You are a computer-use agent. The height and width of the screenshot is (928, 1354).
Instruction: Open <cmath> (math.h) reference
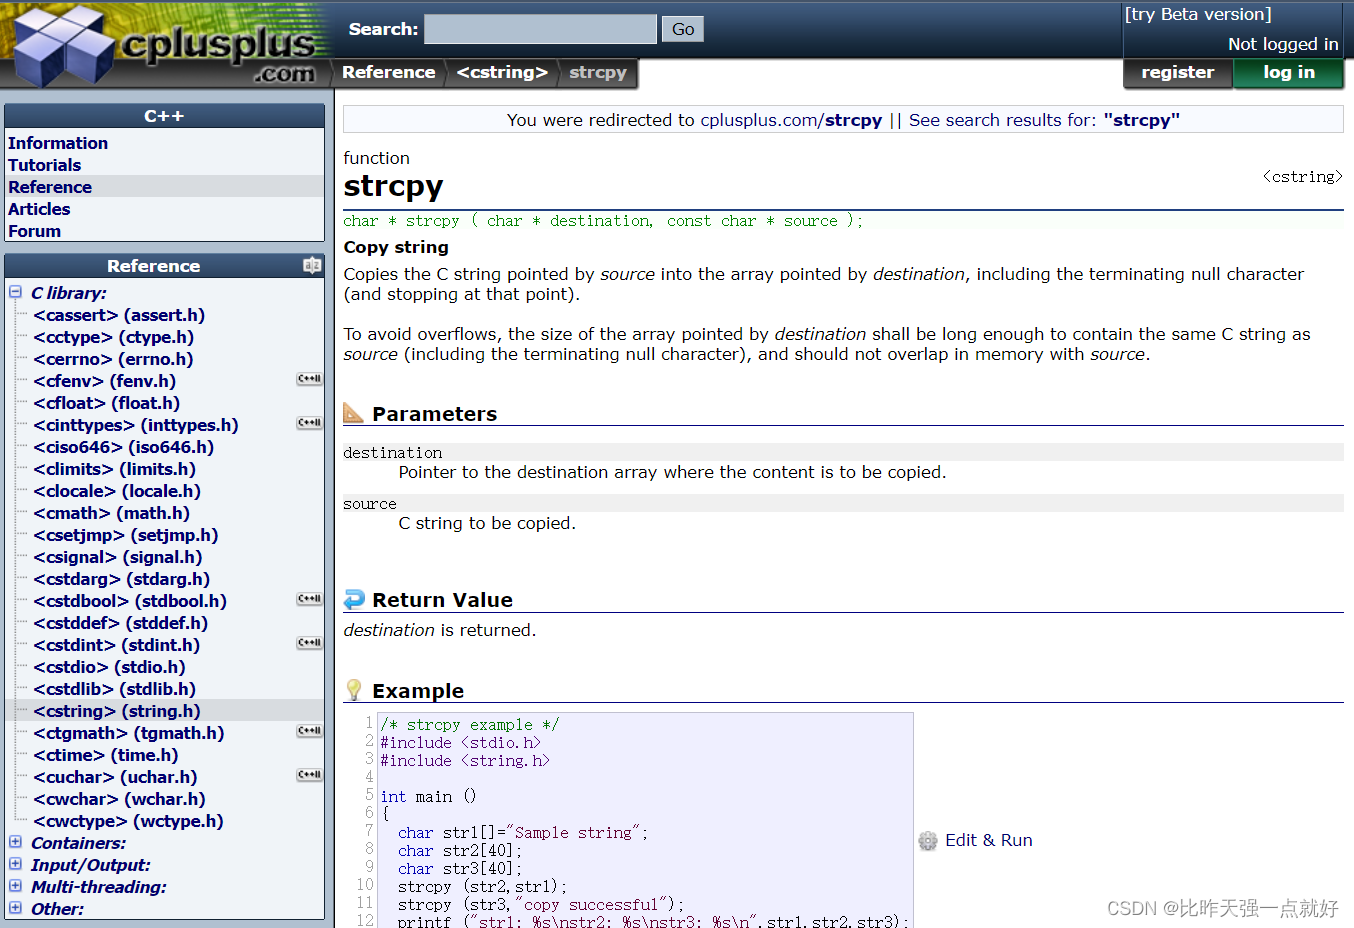pyautogui.click(x=112, y=513)
